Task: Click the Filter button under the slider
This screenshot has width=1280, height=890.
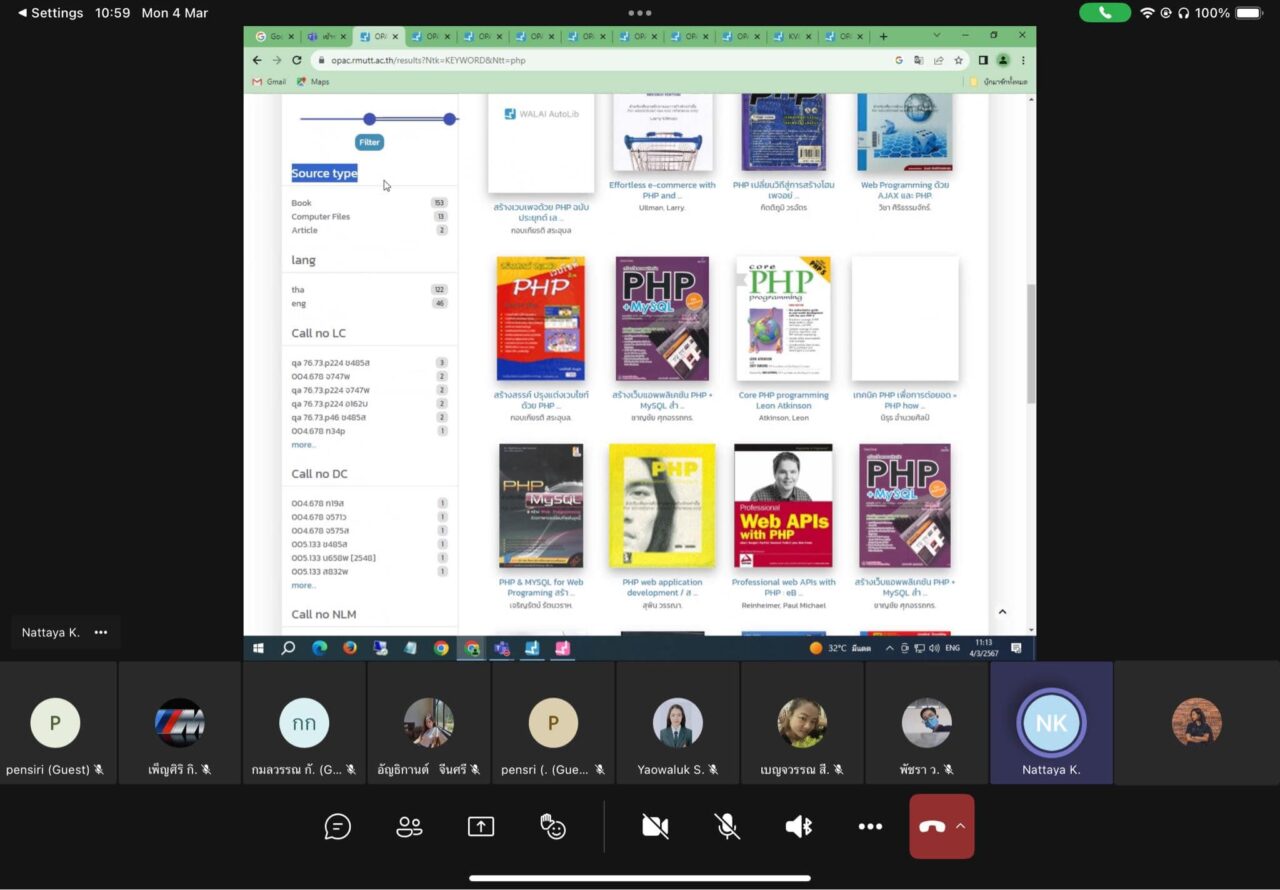Action: (370, 142)
